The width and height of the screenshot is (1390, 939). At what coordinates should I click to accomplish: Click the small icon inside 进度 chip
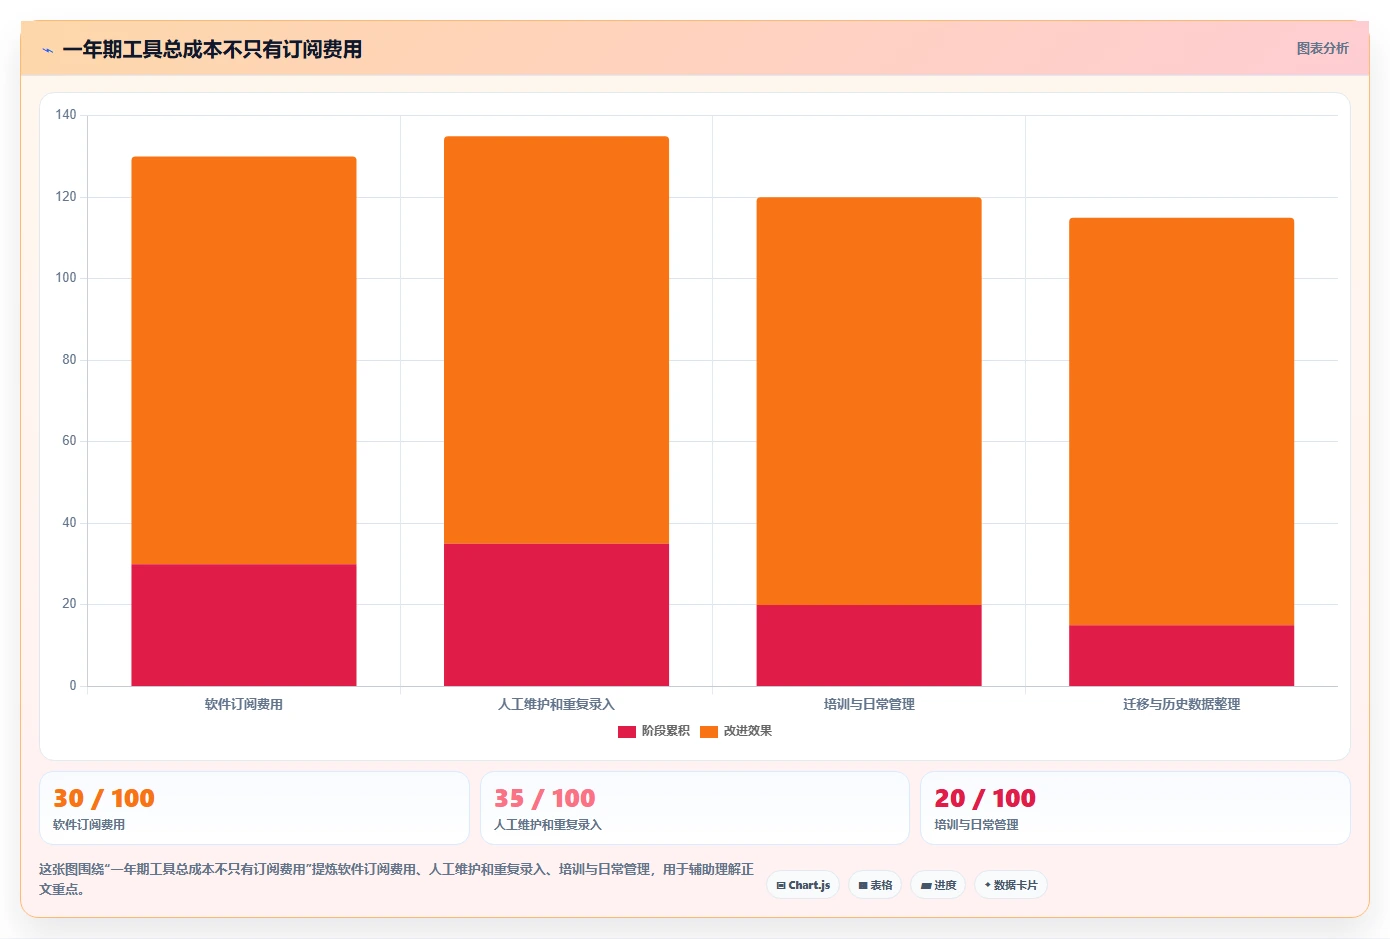(926, 886)
